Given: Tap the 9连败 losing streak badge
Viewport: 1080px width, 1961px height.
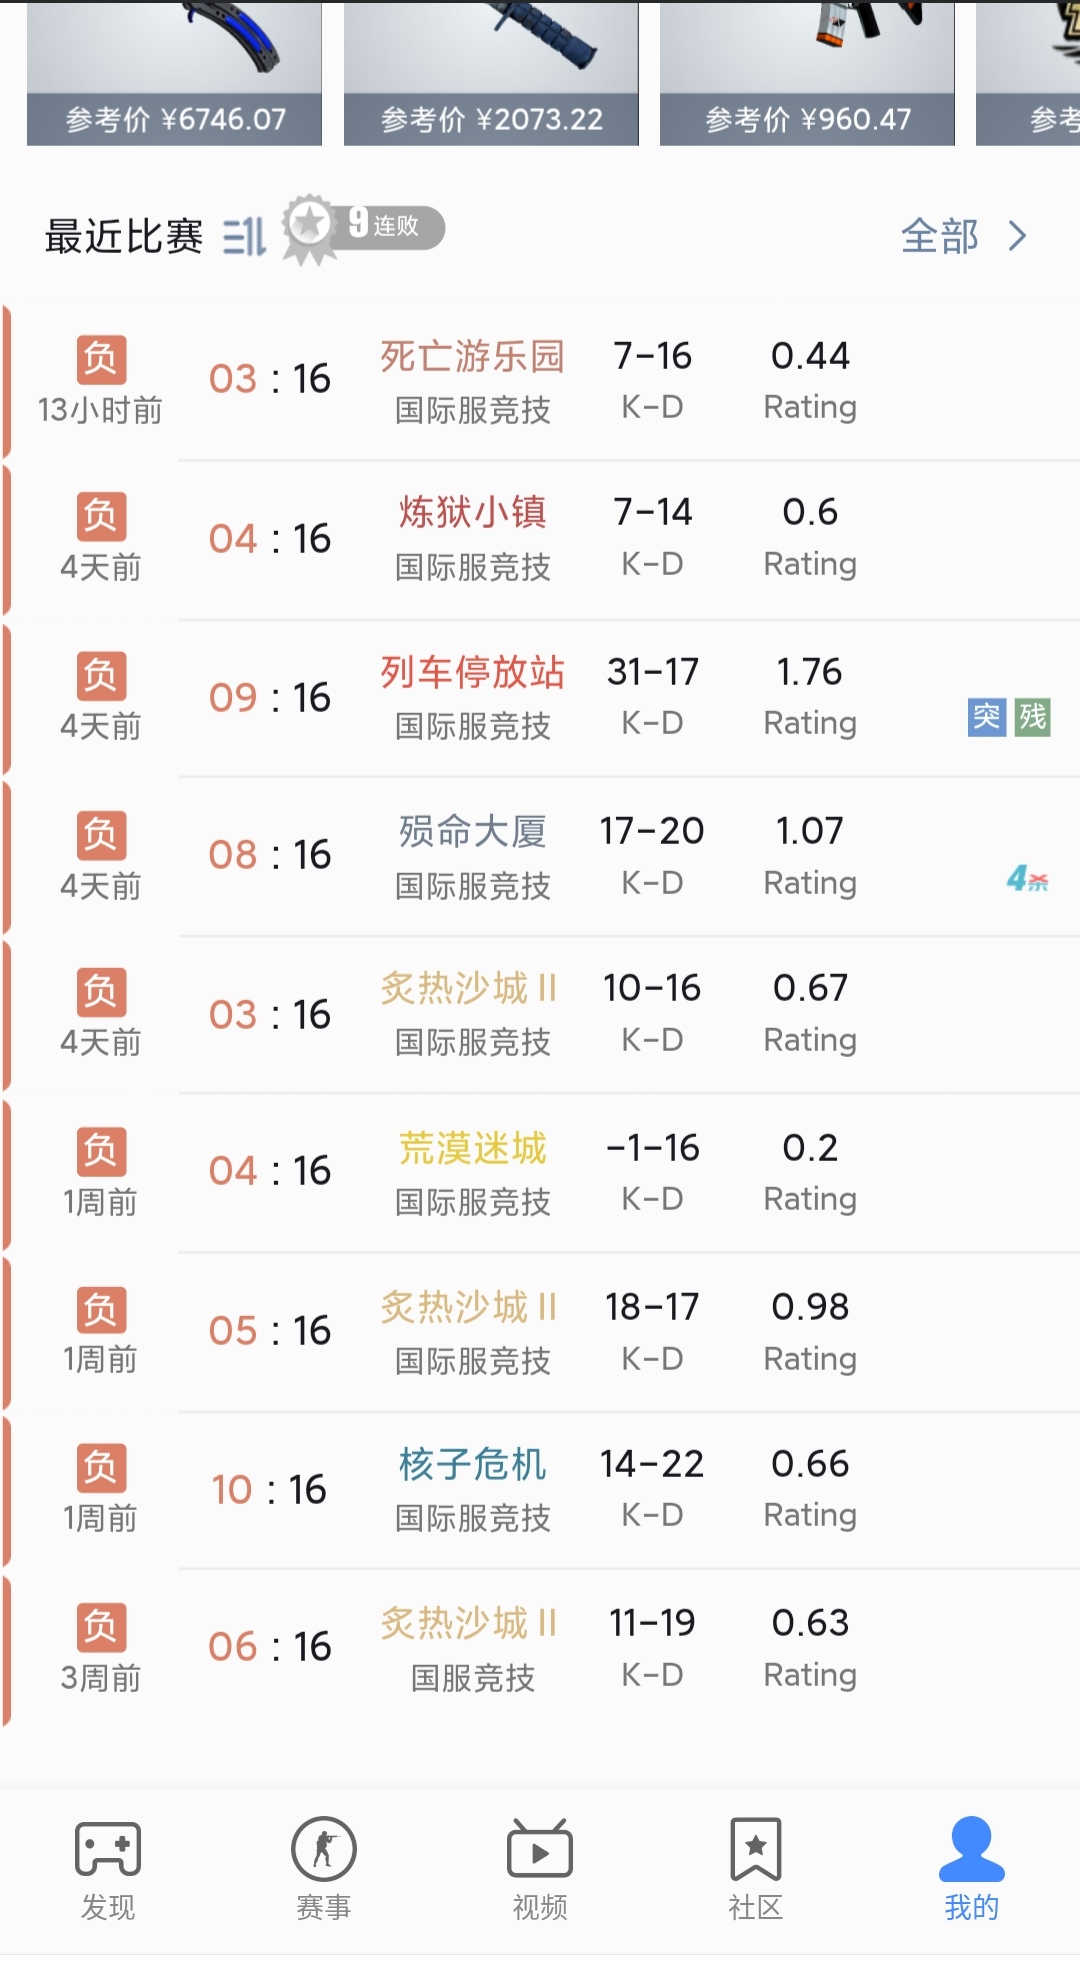Looking at the screenshot, I should [x=364, y=227].
